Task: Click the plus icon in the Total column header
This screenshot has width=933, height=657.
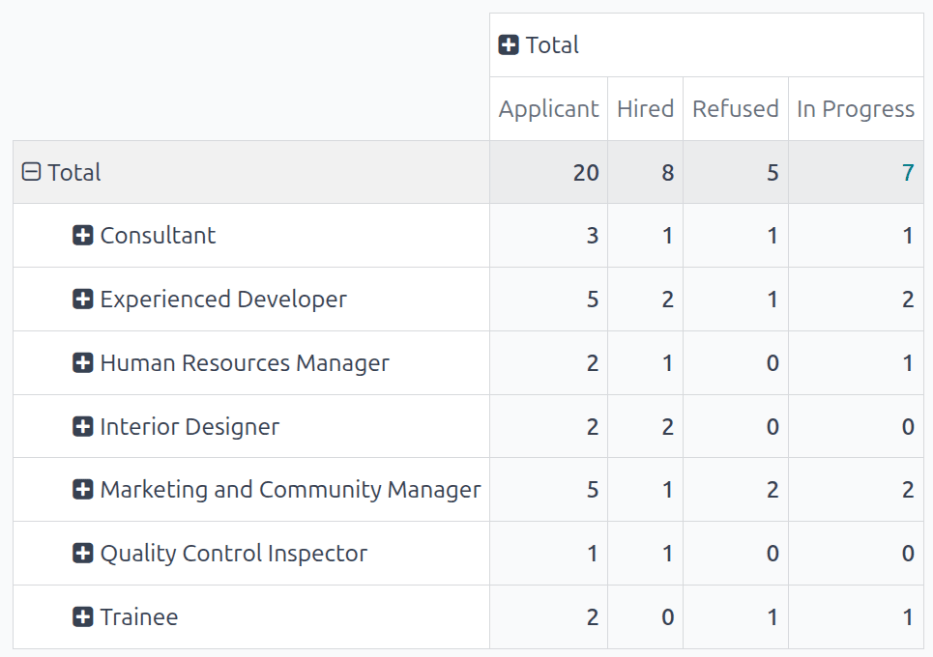Action: click(x=509, y=44)
